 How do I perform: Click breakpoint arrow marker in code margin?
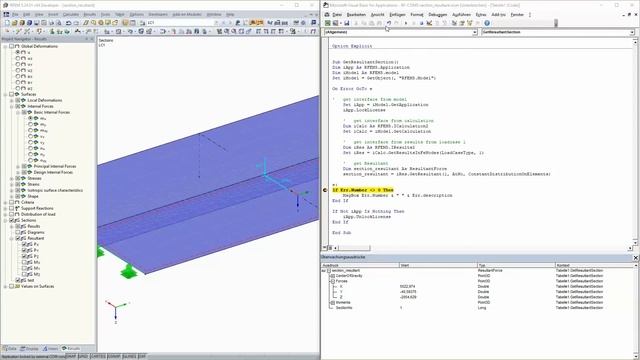325,190
